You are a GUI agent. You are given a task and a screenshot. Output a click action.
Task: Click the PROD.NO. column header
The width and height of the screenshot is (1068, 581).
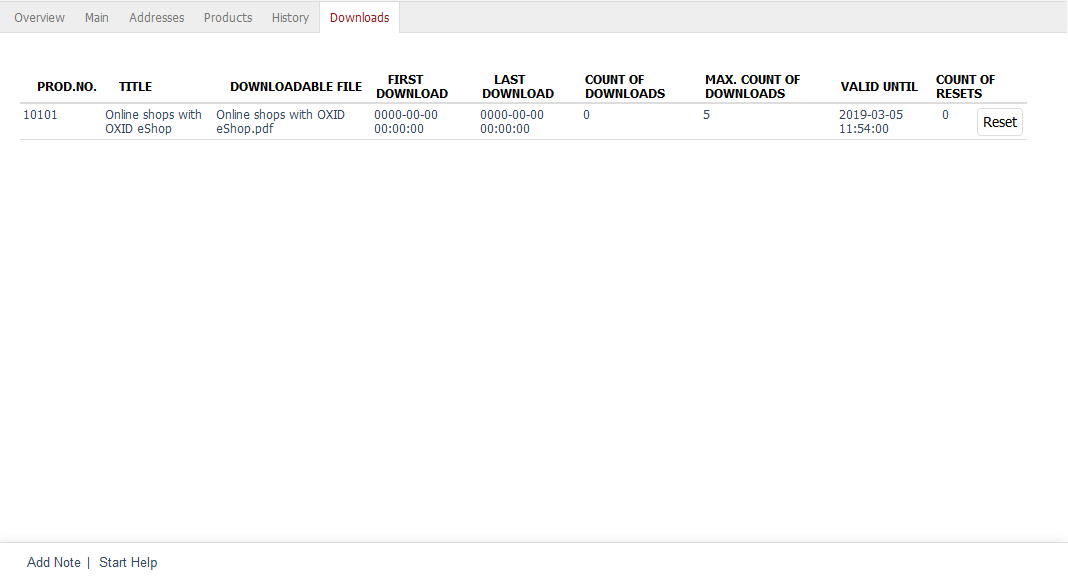point(67,87)
